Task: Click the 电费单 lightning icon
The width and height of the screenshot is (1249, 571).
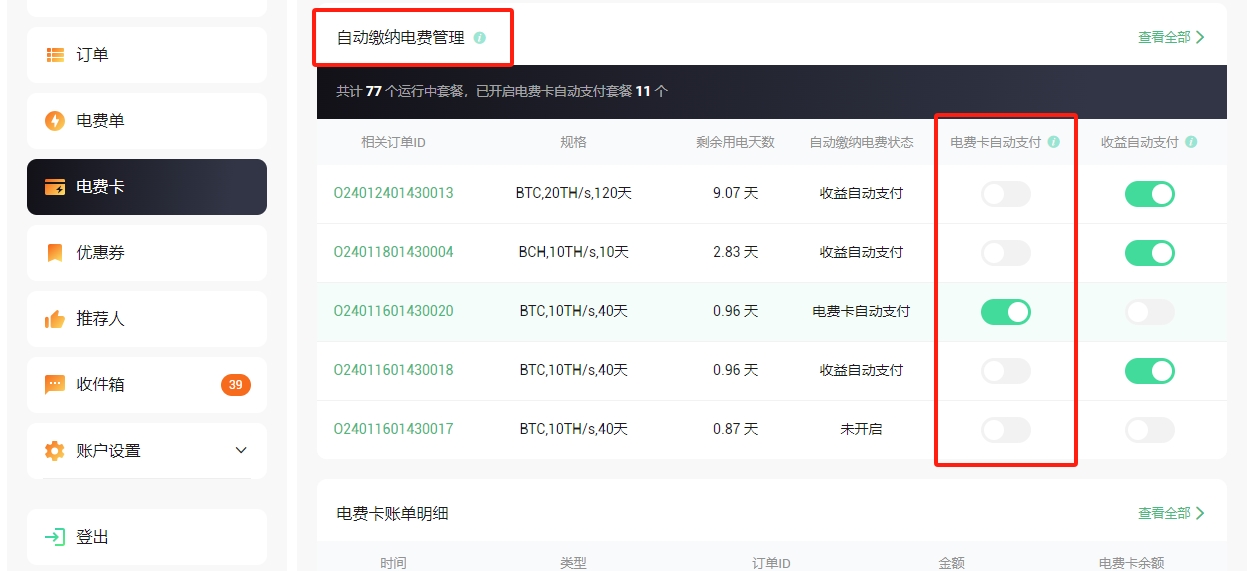Action: click(x=55, y=121)
